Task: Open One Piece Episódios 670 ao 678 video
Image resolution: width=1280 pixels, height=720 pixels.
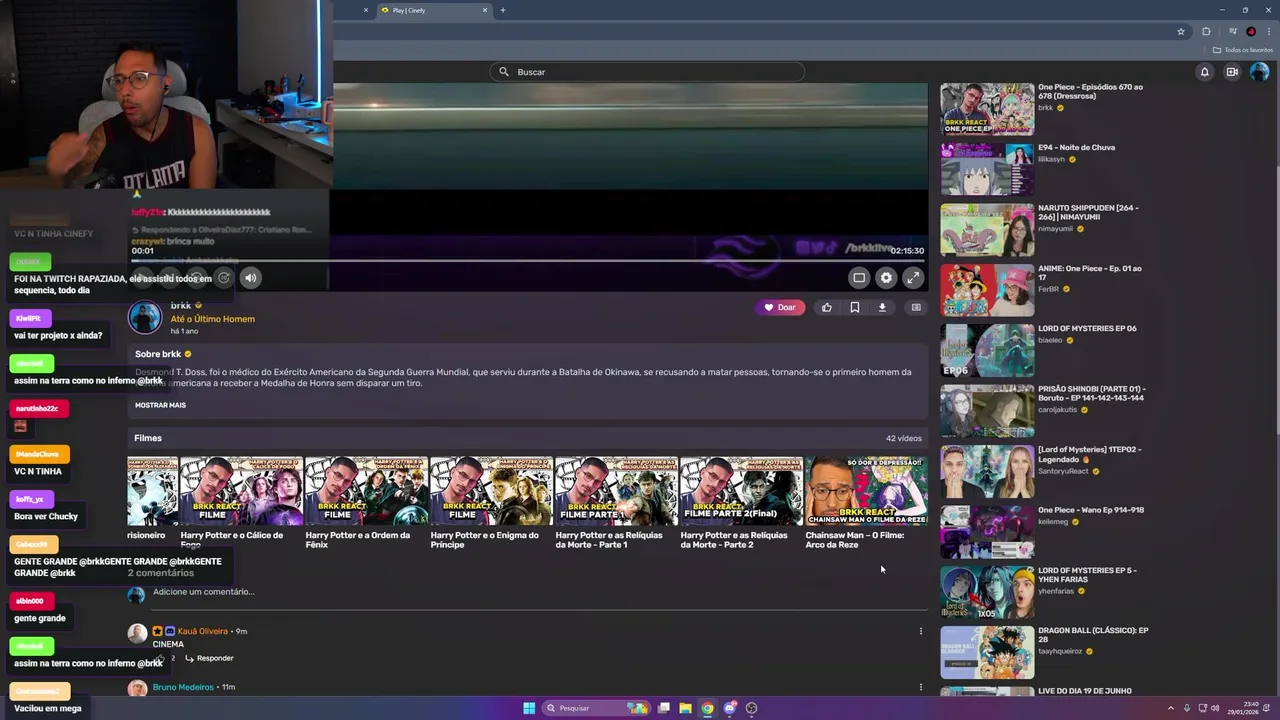Action: click(987, 109)
